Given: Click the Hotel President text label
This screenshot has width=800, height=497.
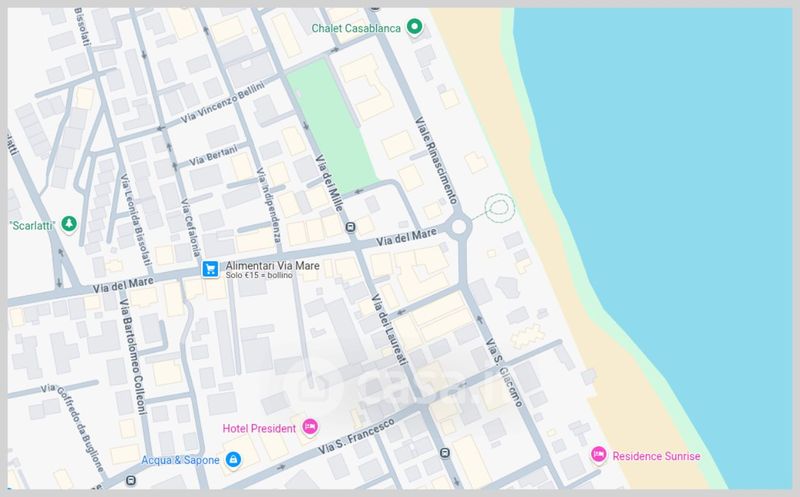Looking at the screenshot, I should (259, 429).
